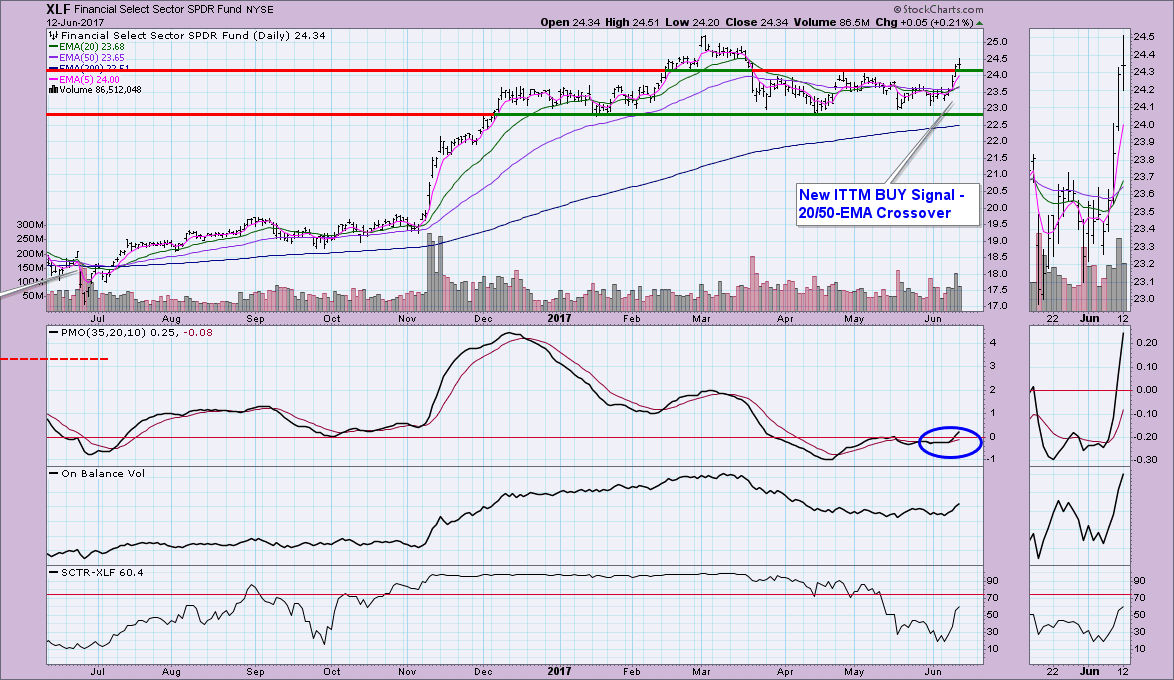Click the -0.30 label on zoom PMO axis

click(1144, 460)
